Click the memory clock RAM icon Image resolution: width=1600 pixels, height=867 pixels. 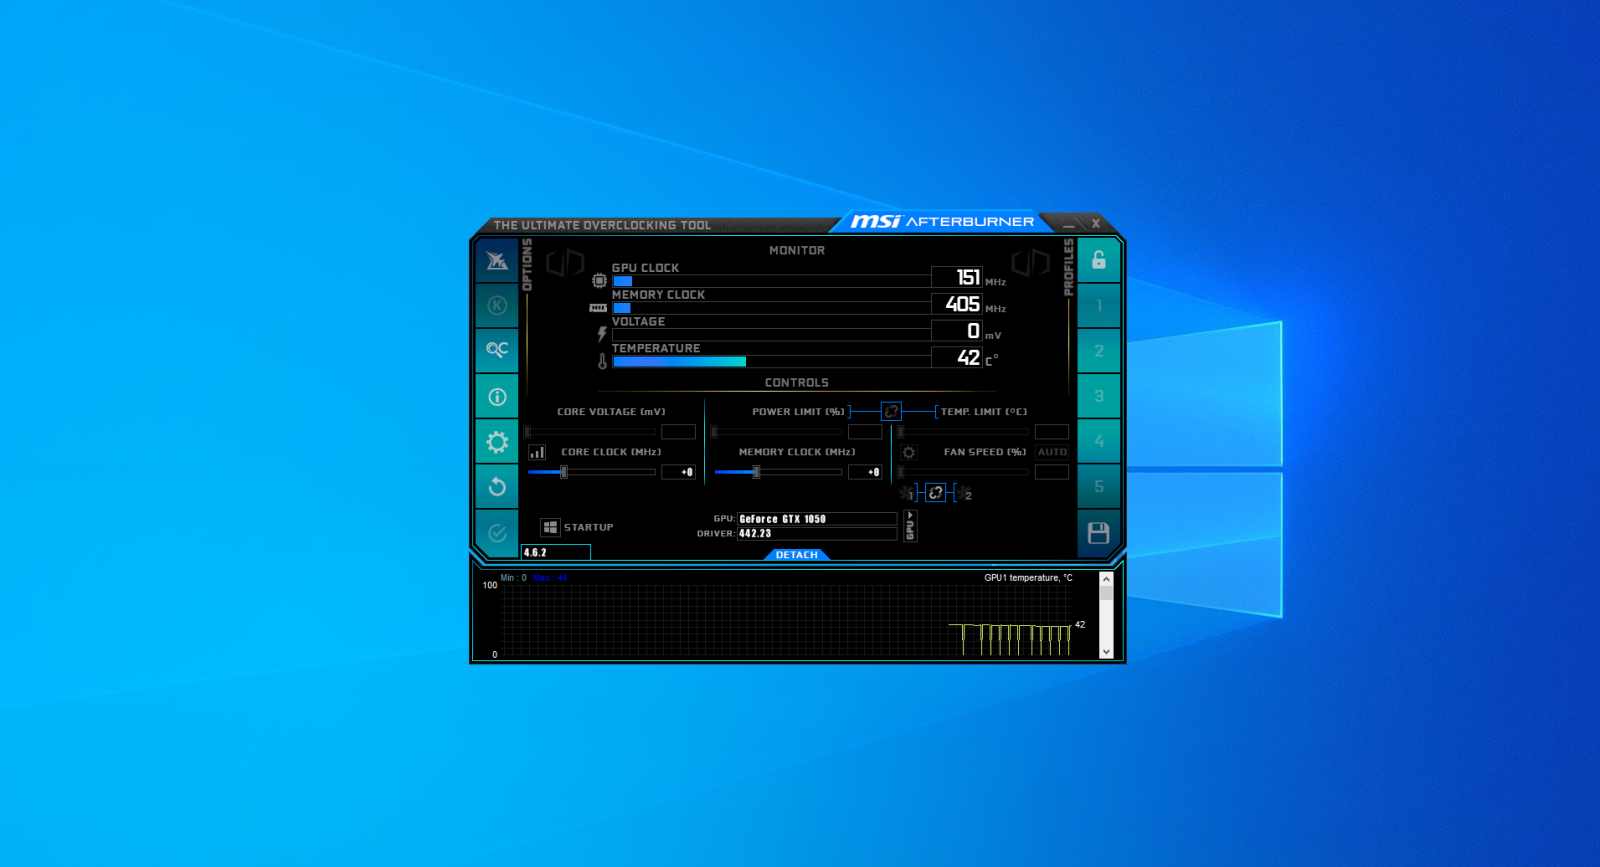pyautogui.click(x=598, y=308)
